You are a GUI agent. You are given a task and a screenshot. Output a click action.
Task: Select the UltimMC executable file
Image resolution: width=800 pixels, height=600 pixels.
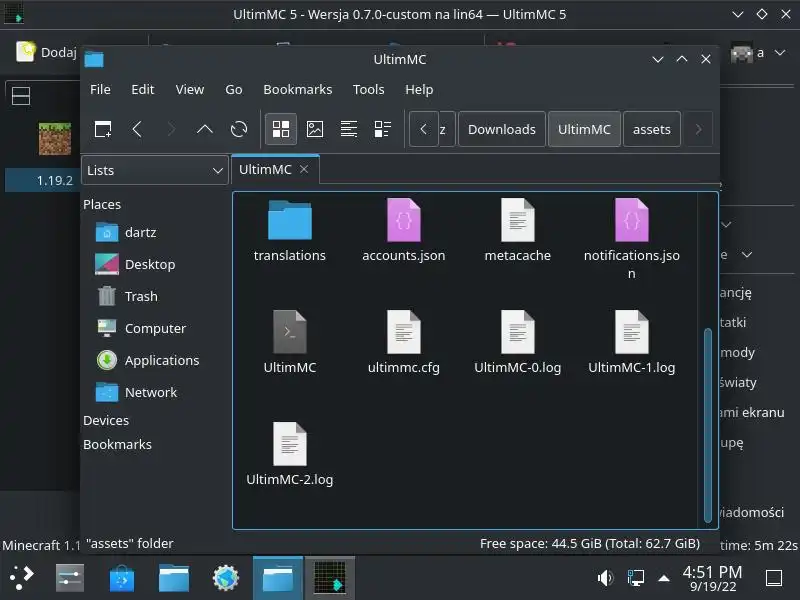290,343
